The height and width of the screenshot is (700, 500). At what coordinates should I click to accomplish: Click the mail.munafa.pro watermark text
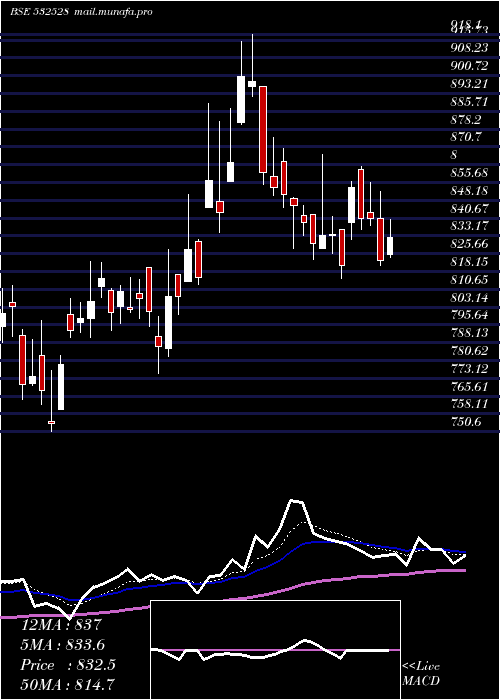tap(112, 12)
